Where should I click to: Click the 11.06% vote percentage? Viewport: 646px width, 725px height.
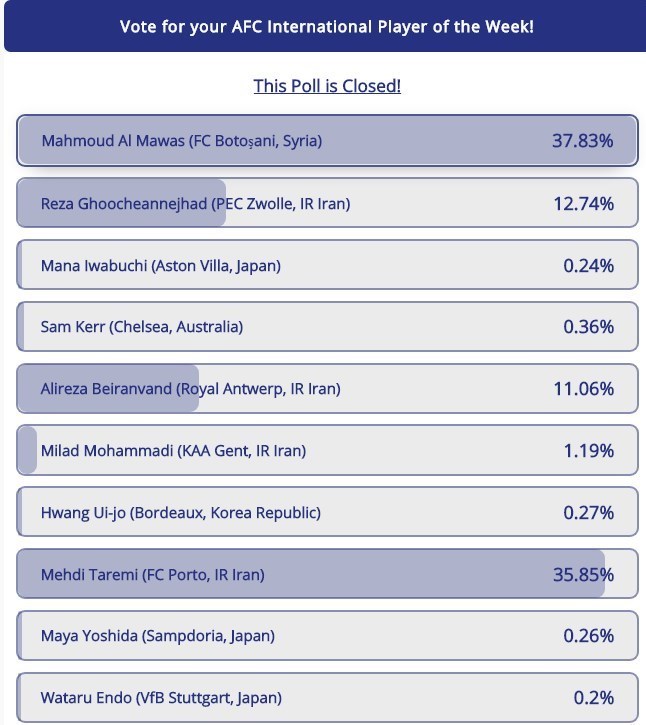pyautogui.click(x=583, y=389)
